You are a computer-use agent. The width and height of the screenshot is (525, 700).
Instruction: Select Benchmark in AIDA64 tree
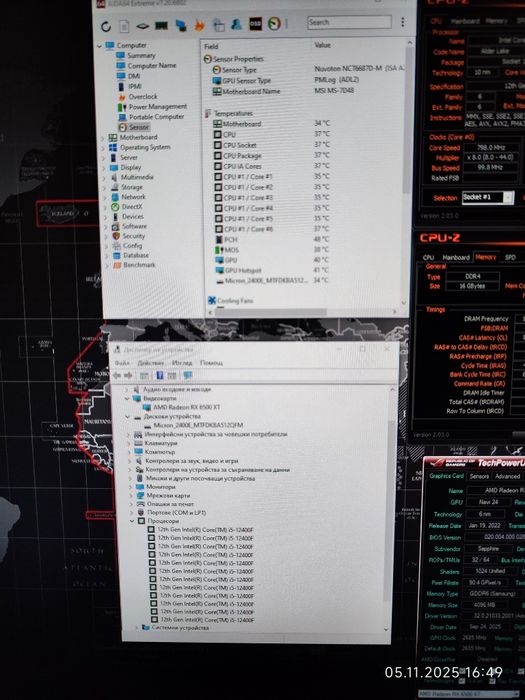[139, 265]
